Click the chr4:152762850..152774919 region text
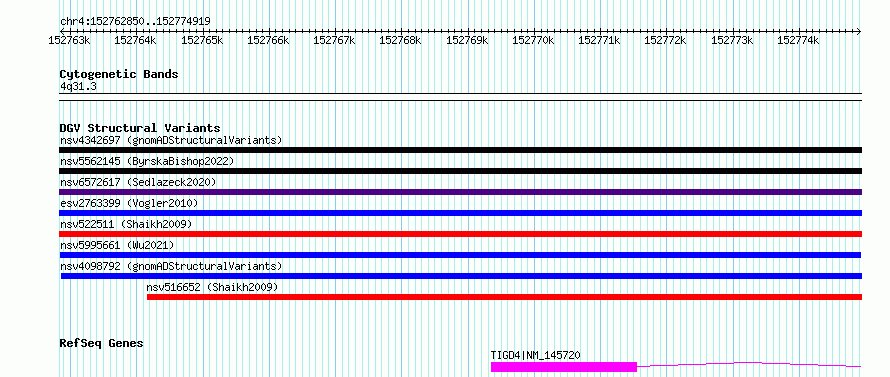Viewport: 890px width, 377px height. 135,21
